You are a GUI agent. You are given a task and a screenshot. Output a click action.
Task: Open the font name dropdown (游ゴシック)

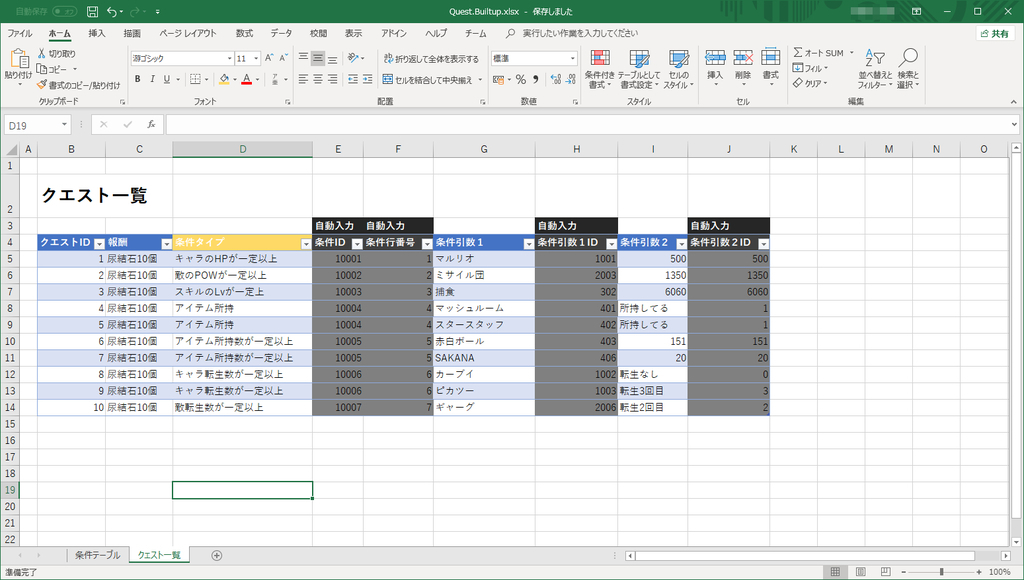point(229,59)
